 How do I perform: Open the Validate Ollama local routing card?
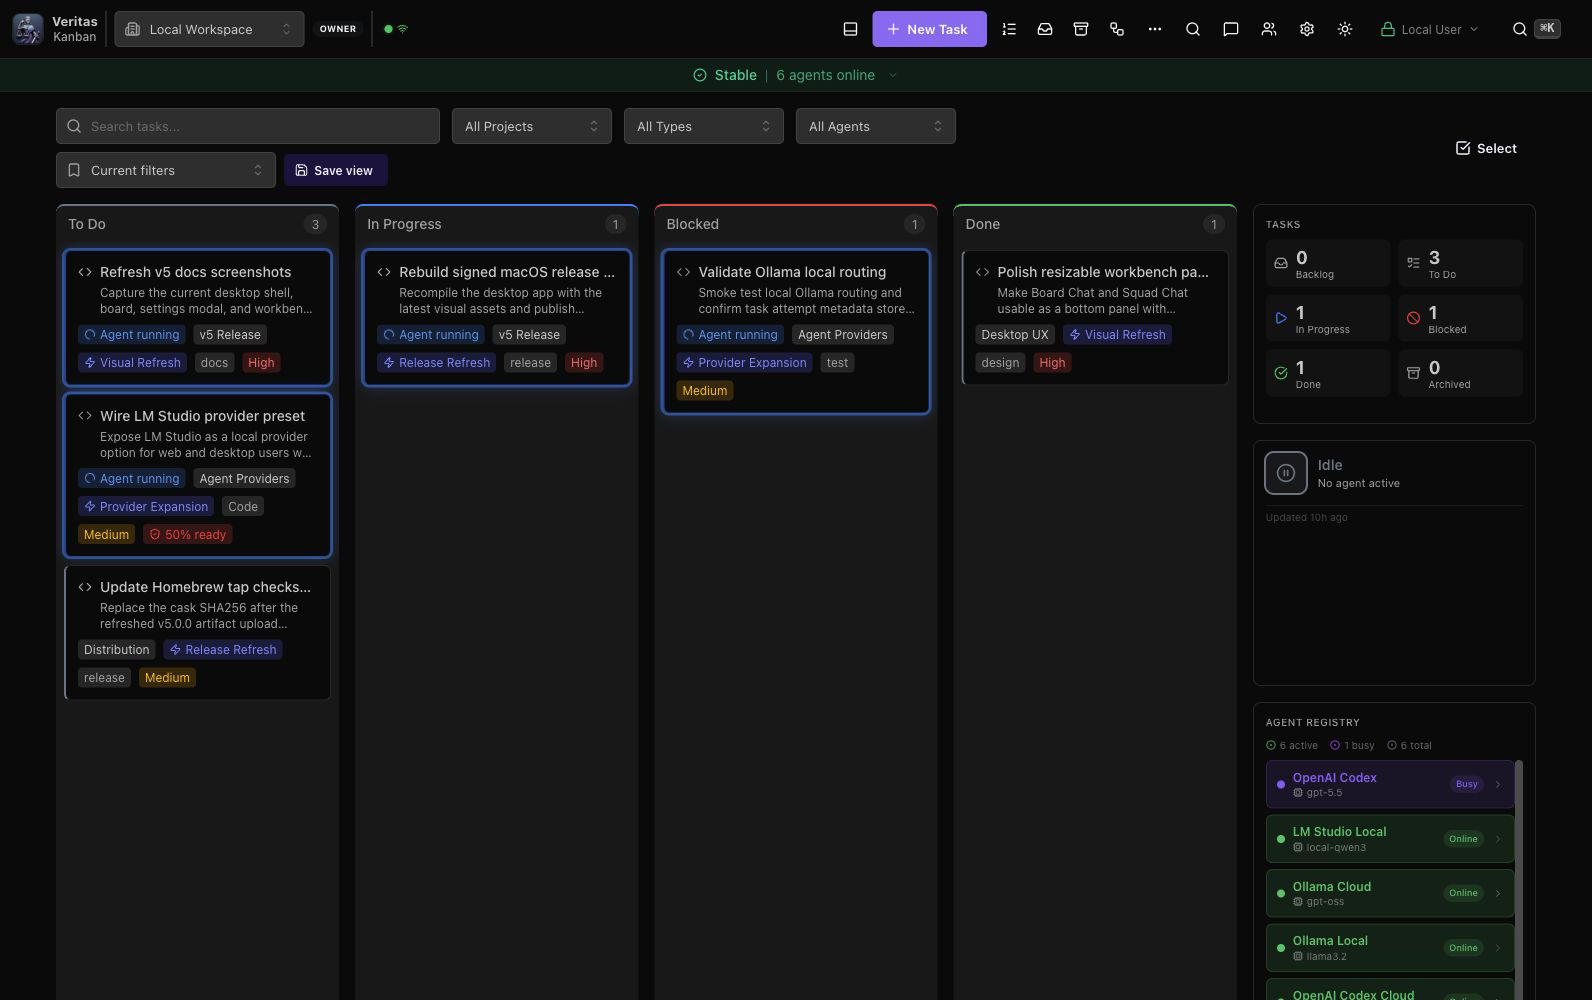tap(796, 331)
